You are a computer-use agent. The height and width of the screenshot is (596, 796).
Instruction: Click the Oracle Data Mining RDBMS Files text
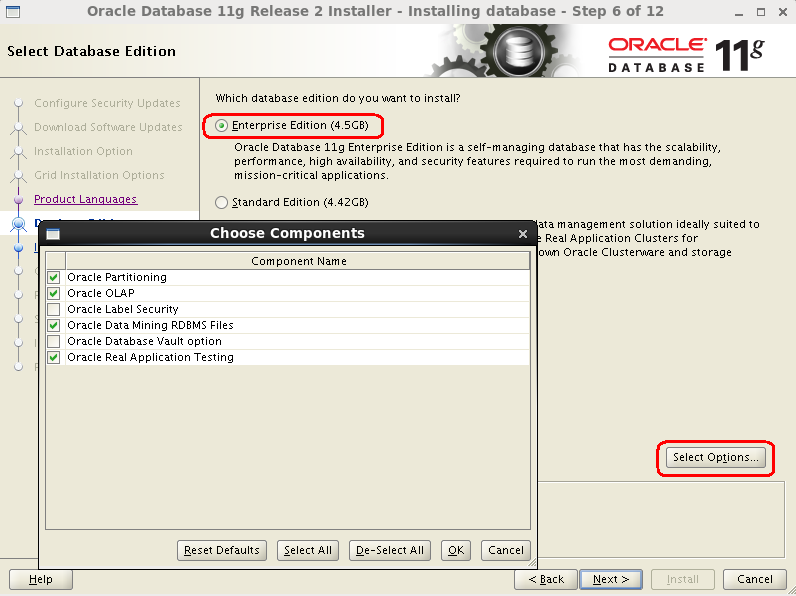pos(150,325)
